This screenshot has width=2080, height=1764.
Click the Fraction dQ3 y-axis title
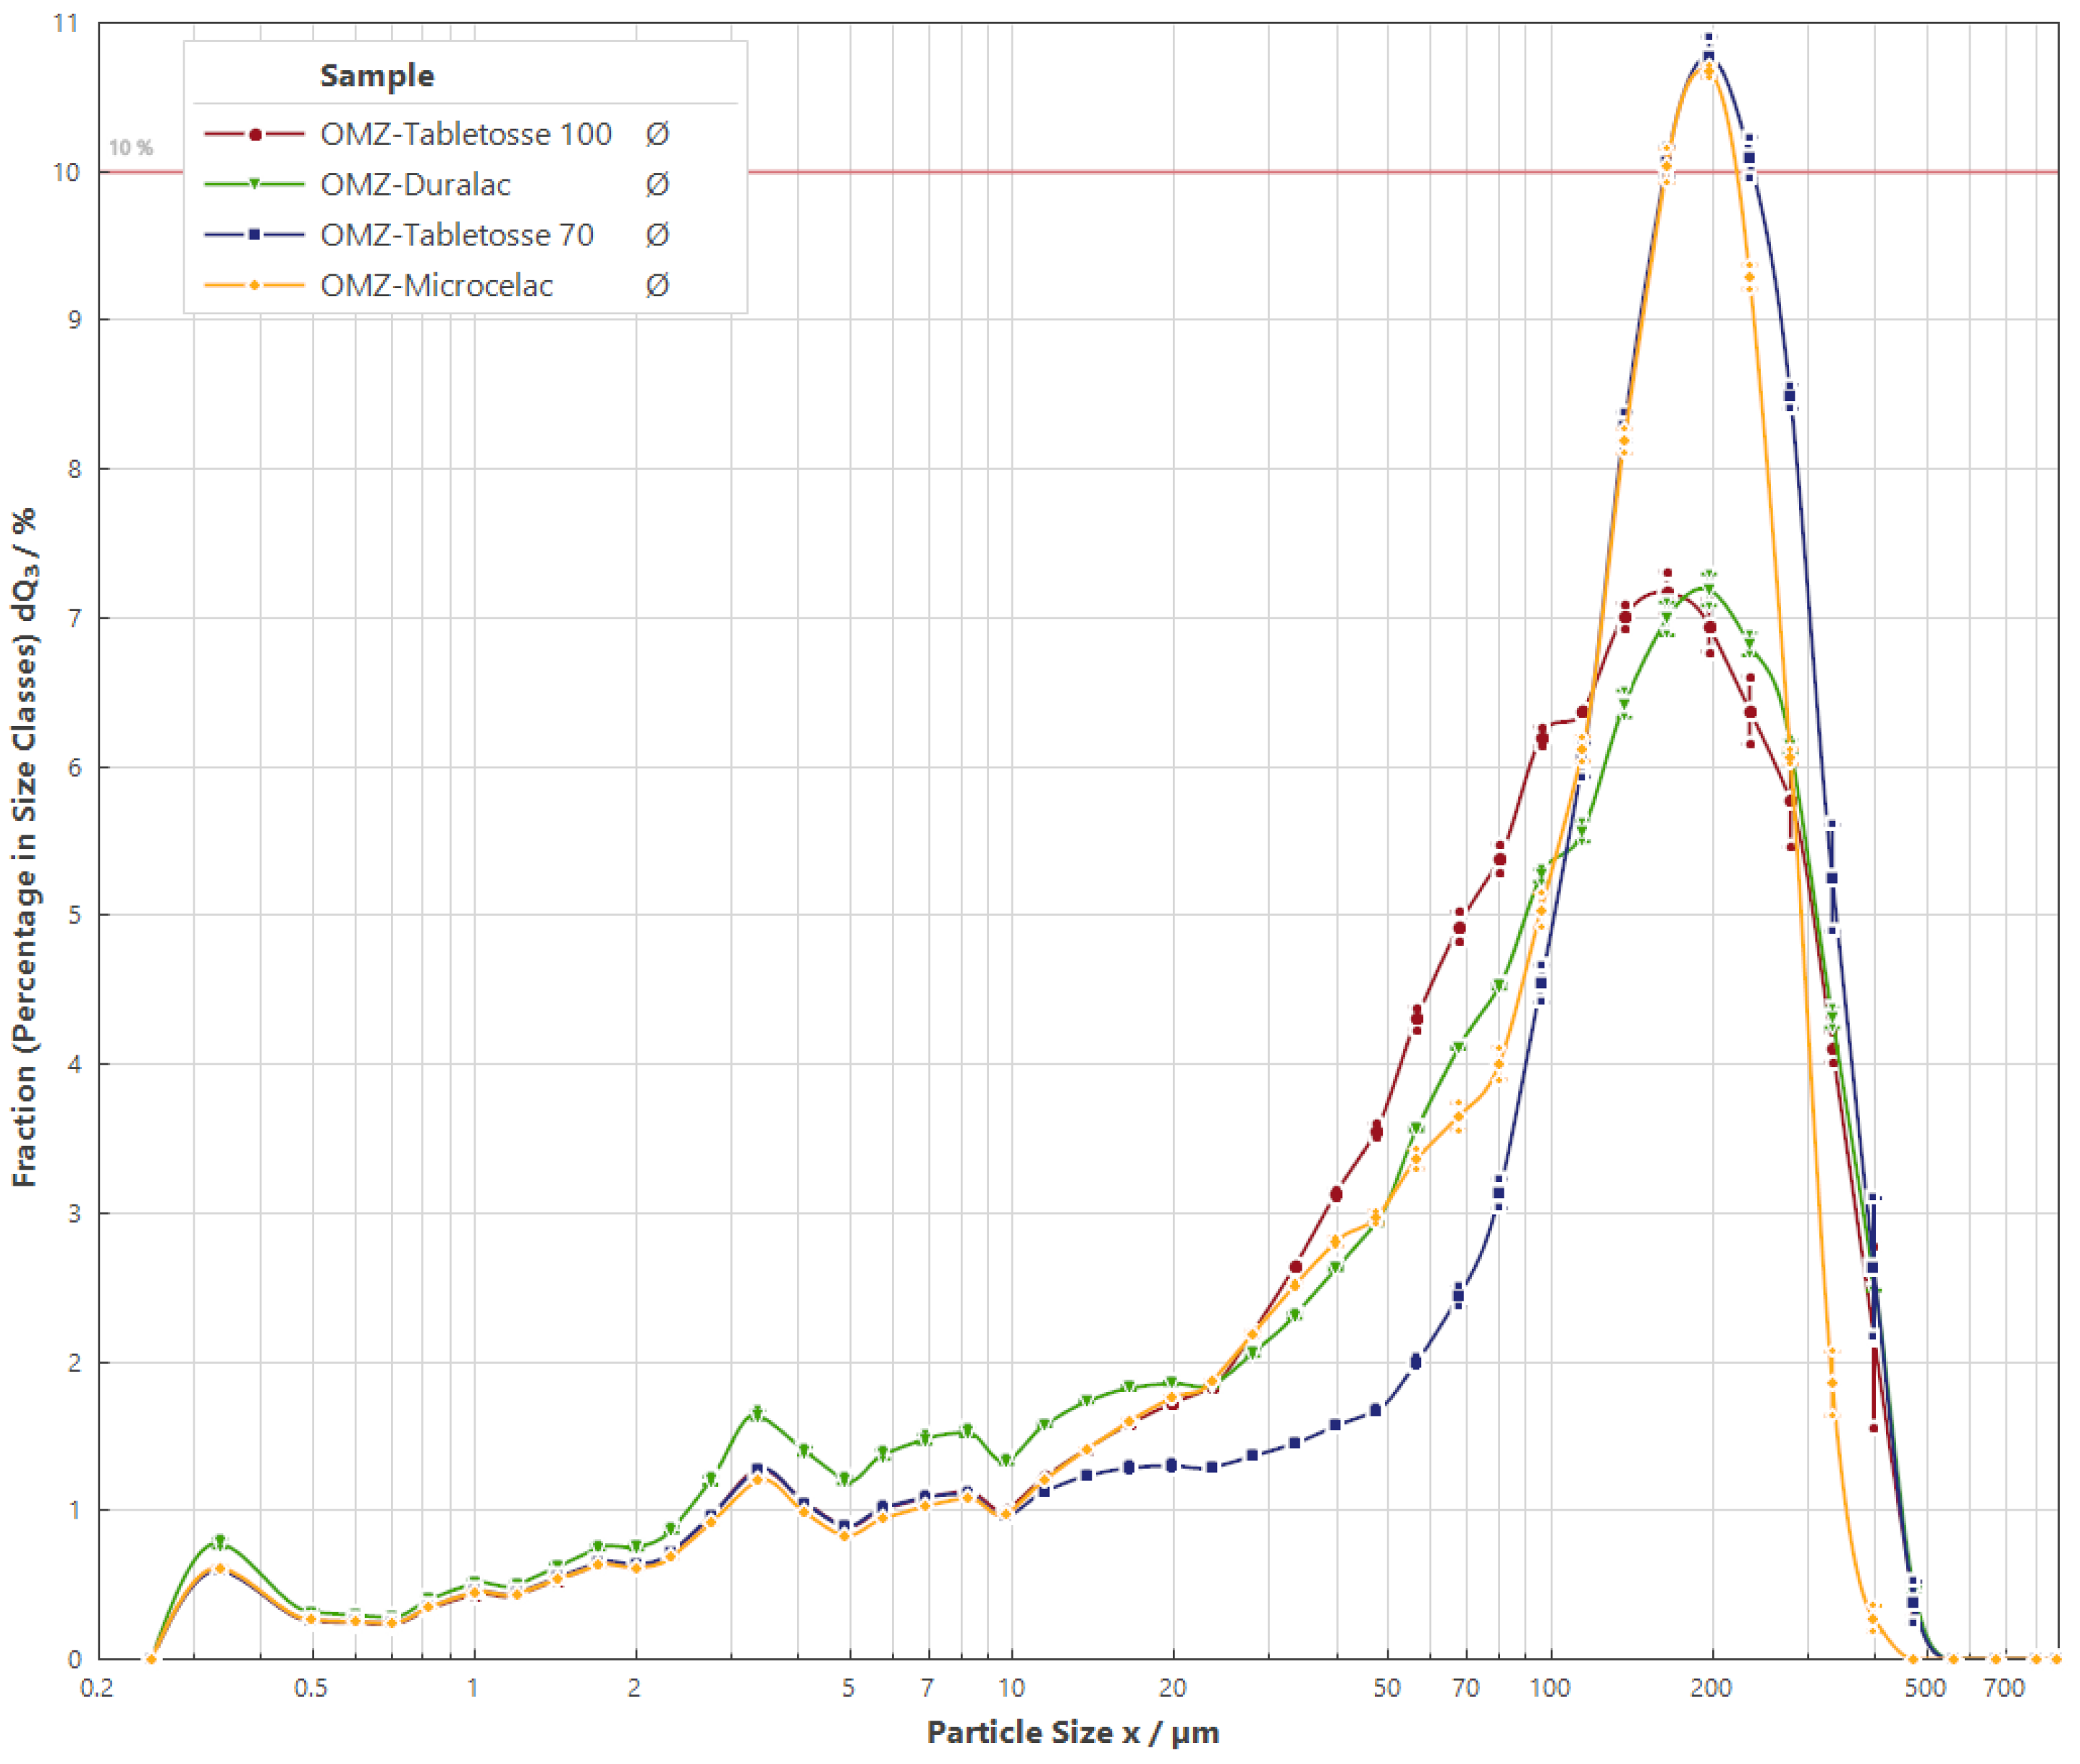coord(25,848)
